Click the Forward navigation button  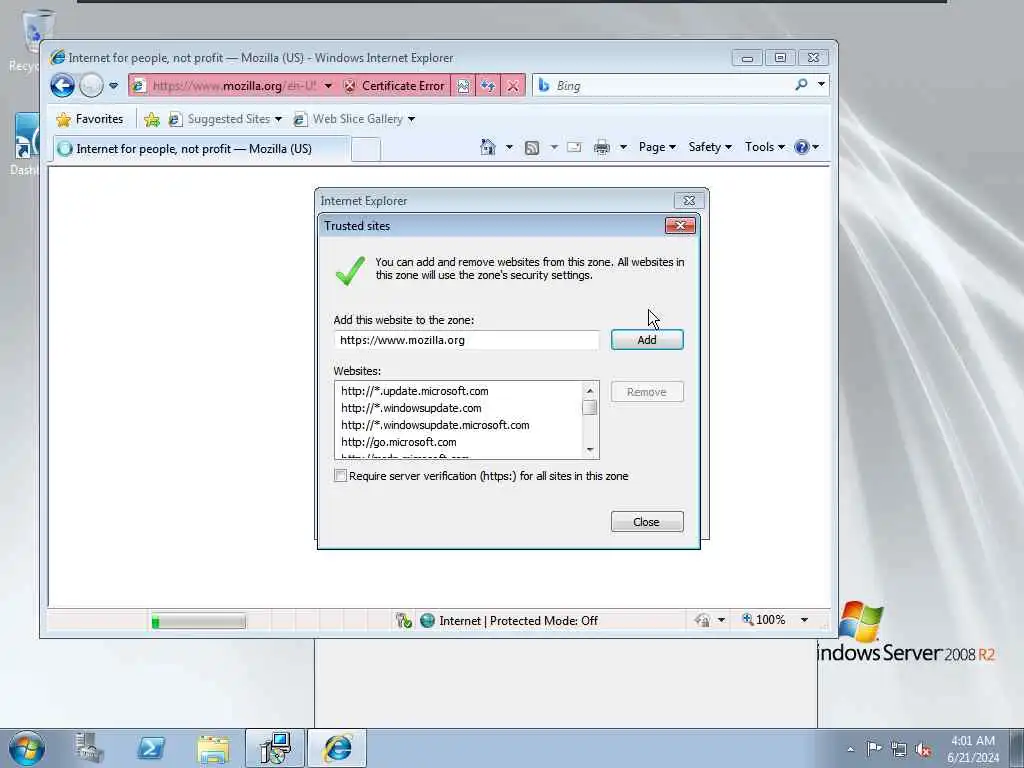(91, 86)
